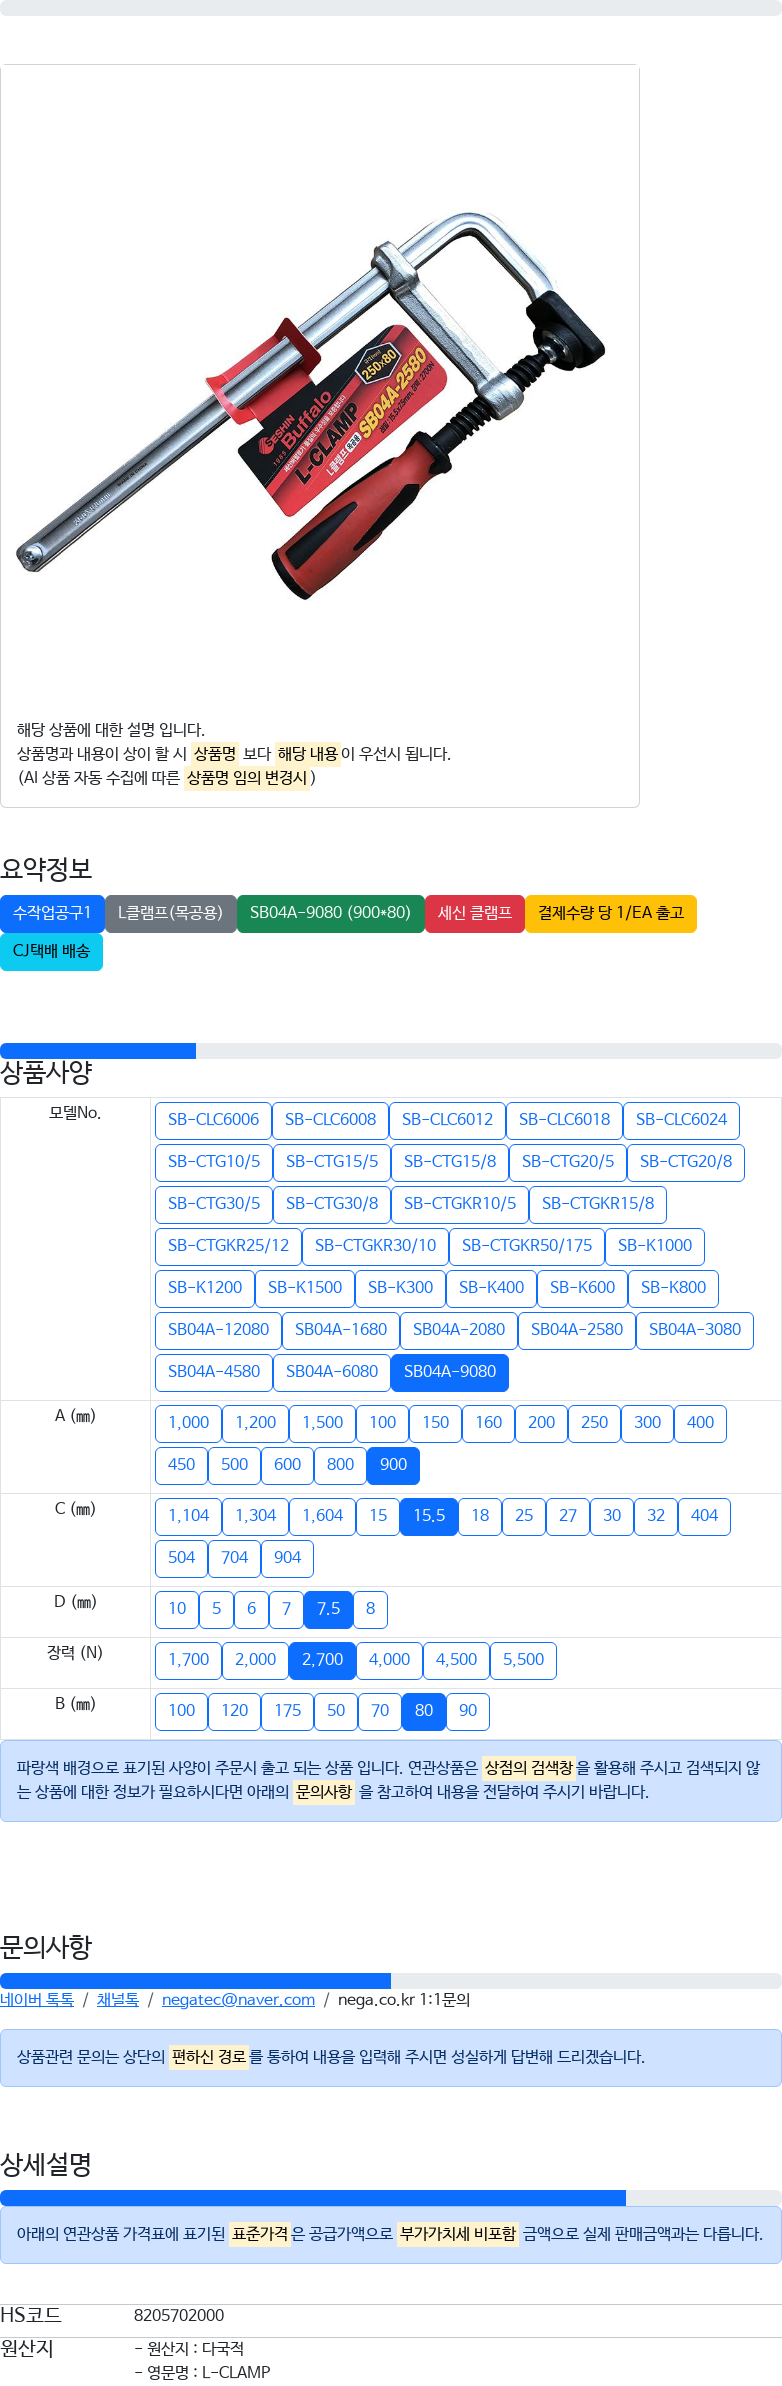
Task: Choose B (mm) value 90
Action: tap(468, 1711)
